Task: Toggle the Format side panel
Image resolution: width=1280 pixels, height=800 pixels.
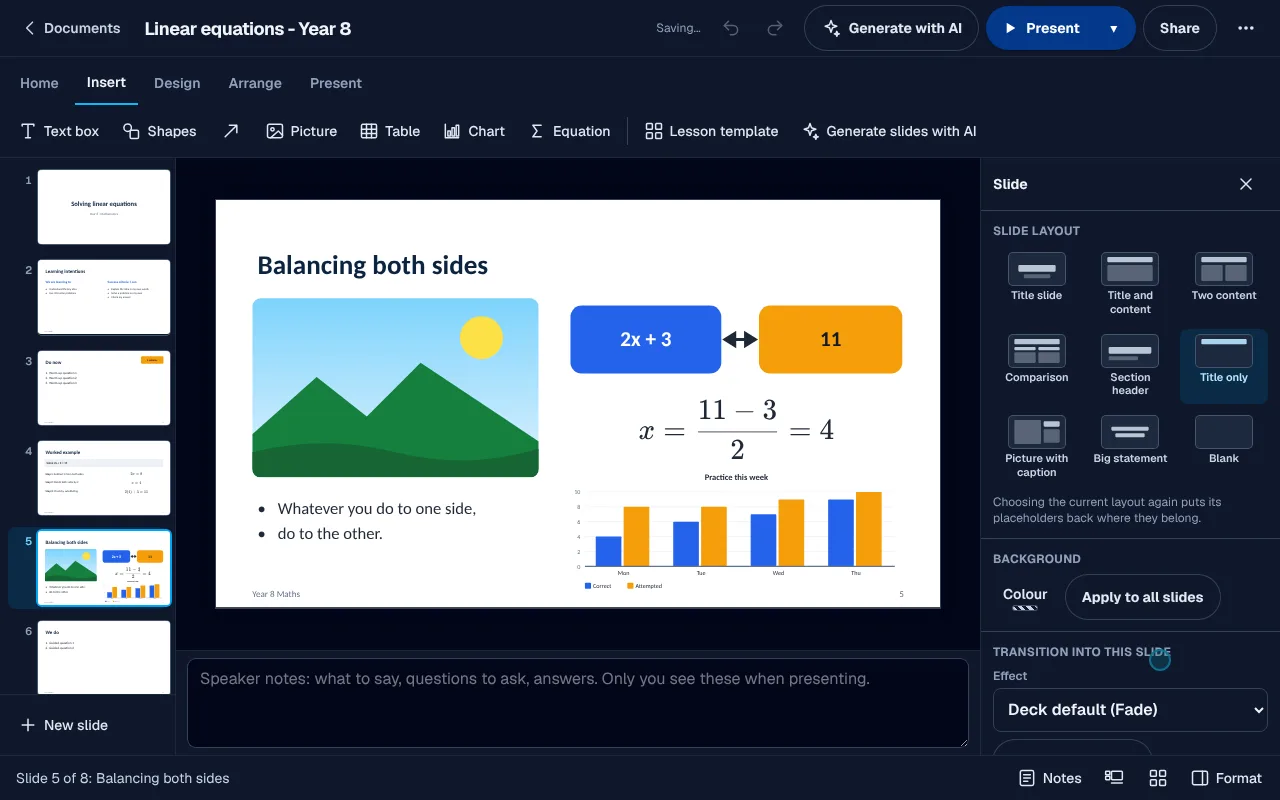Action: [1227, 778]
